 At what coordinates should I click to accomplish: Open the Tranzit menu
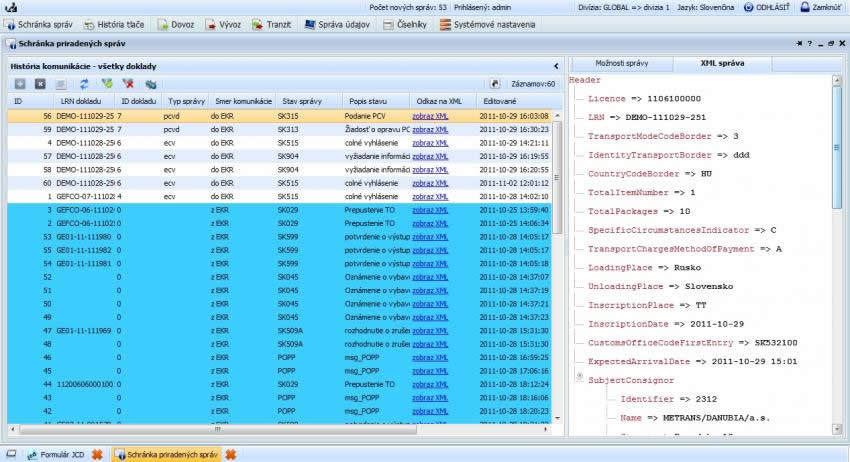[x=272, y=25]
